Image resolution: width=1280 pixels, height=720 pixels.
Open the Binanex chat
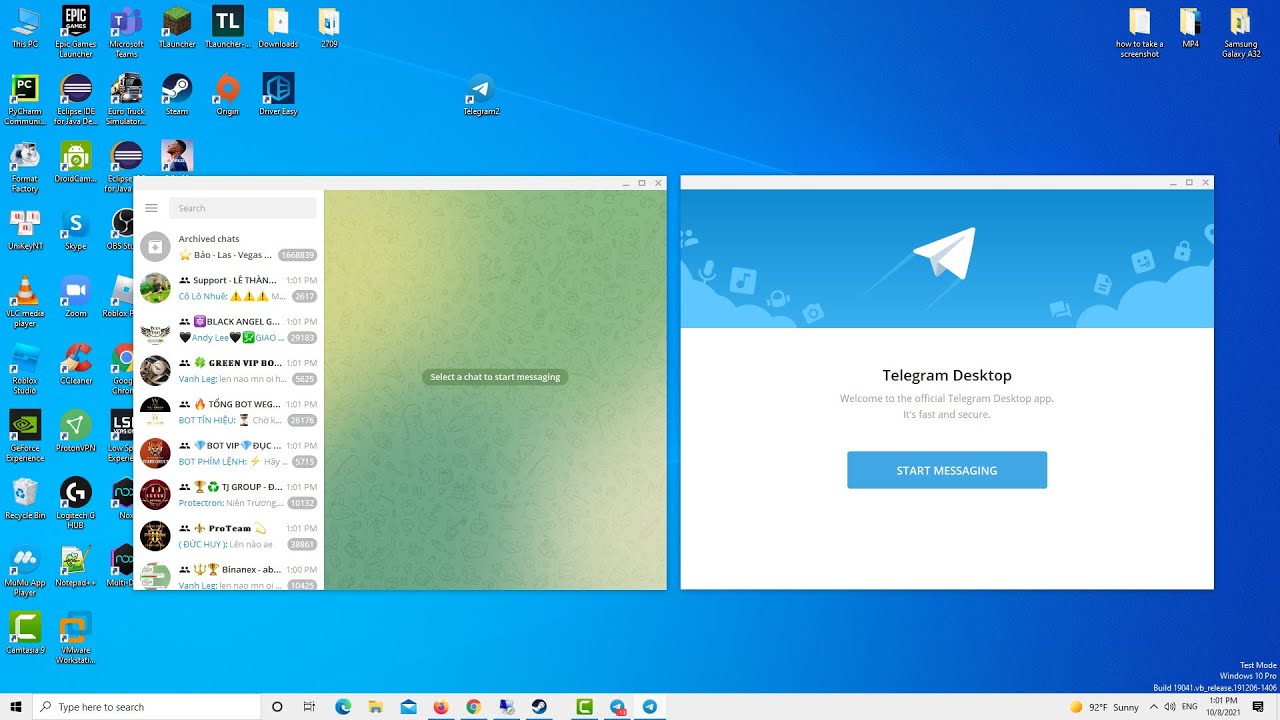tap(229, 574)
